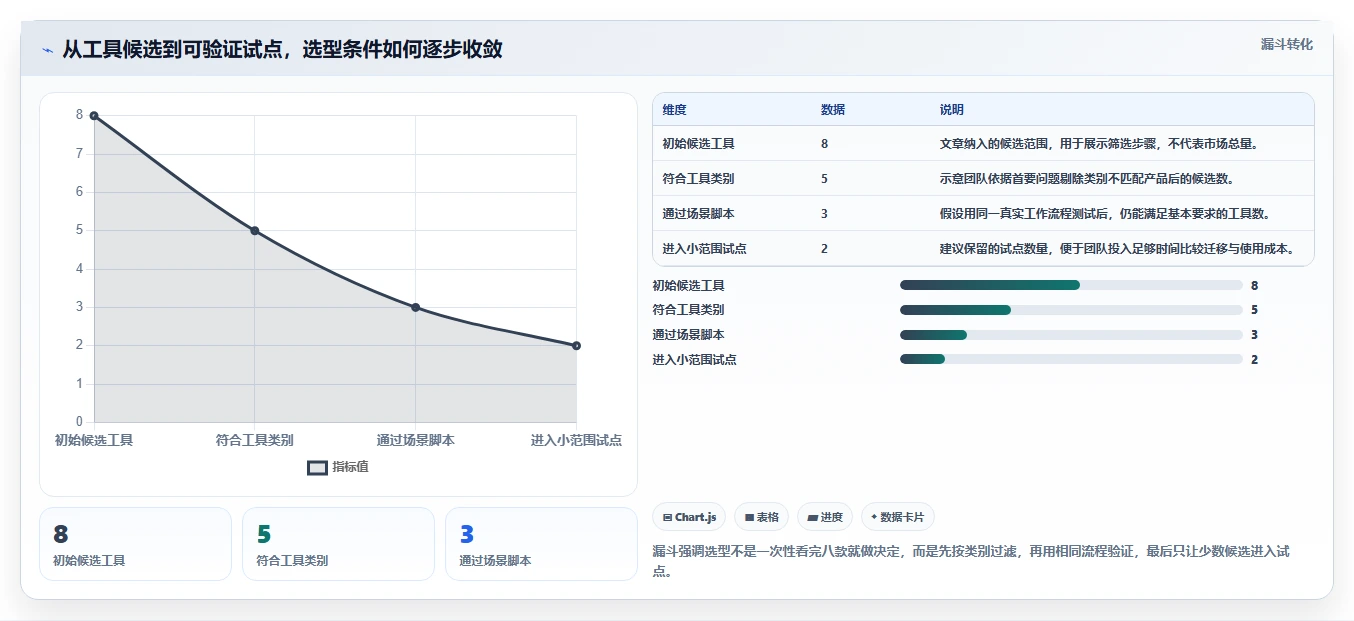Click the 进入小范围试点 table row cell
The image size is (1354, 621).
[x=704, y=249]
